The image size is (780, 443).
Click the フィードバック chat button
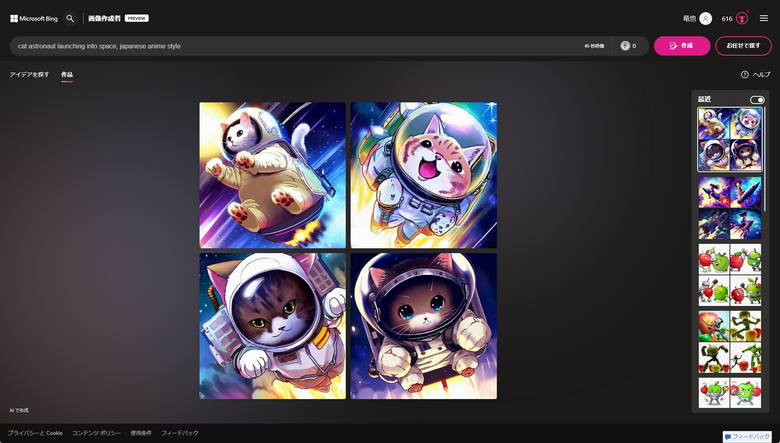747,437
